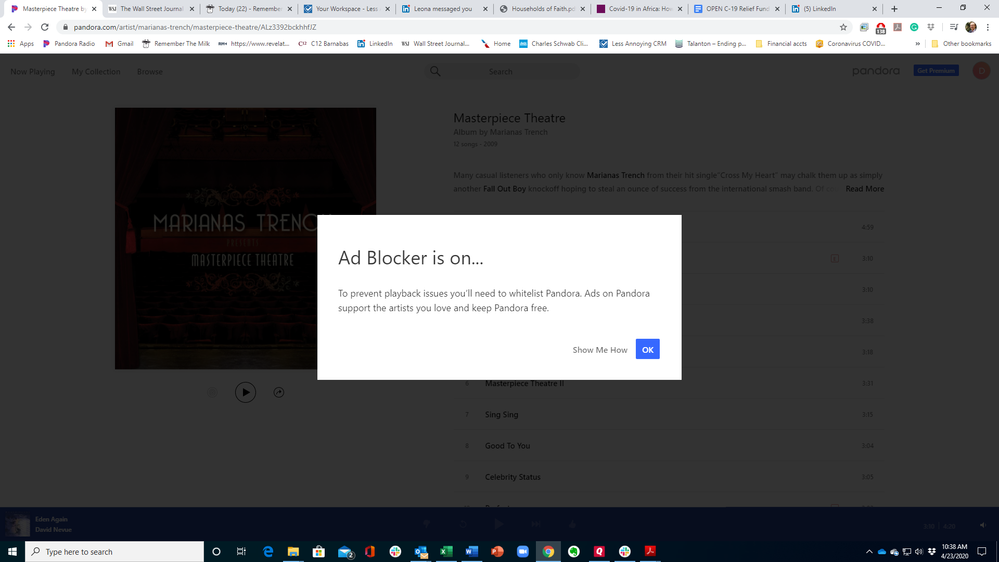
Task: Switch to the Today (22) Remember tab
Action: pyautogui.click(x=248, y=9)
